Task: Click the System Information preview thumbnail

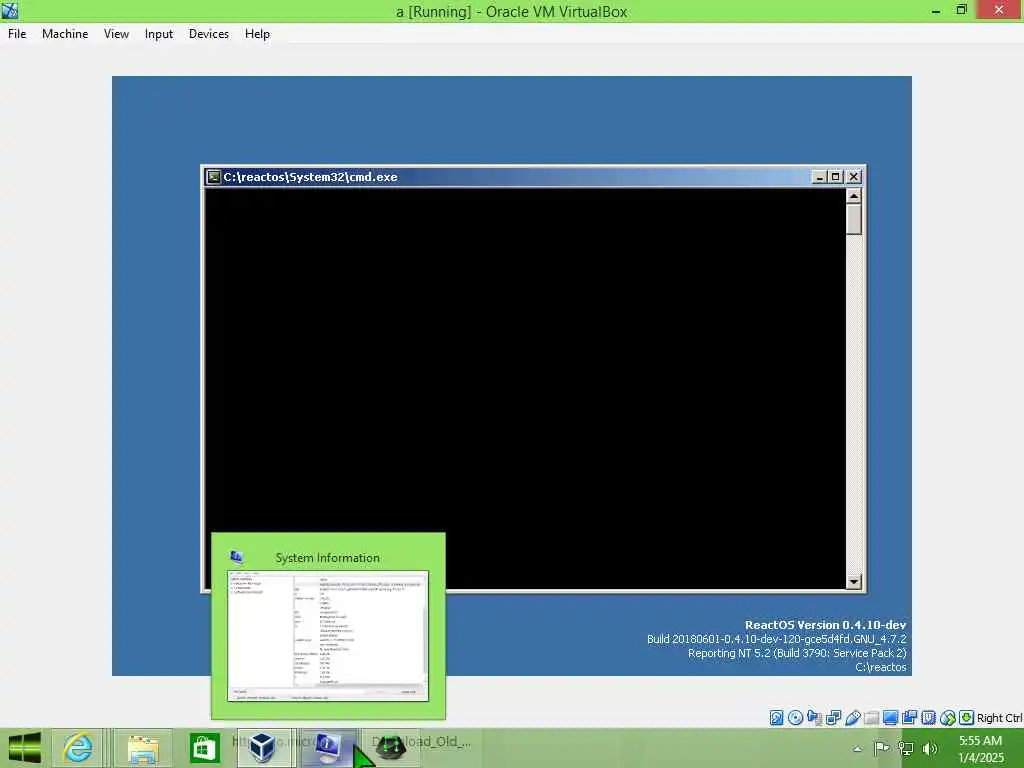Action: pyautogui.click(x=328, y=636)
